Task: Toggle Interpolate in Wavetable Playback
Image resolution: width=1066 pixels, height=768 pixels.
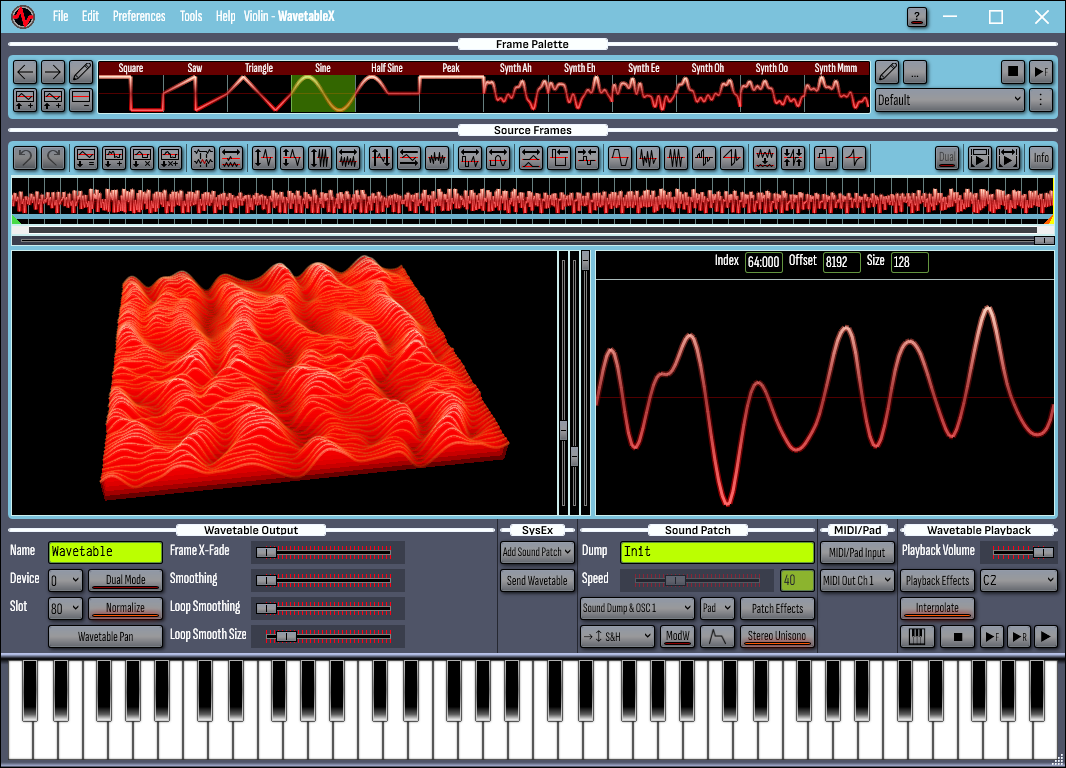Action: click(x=937, y=608)
